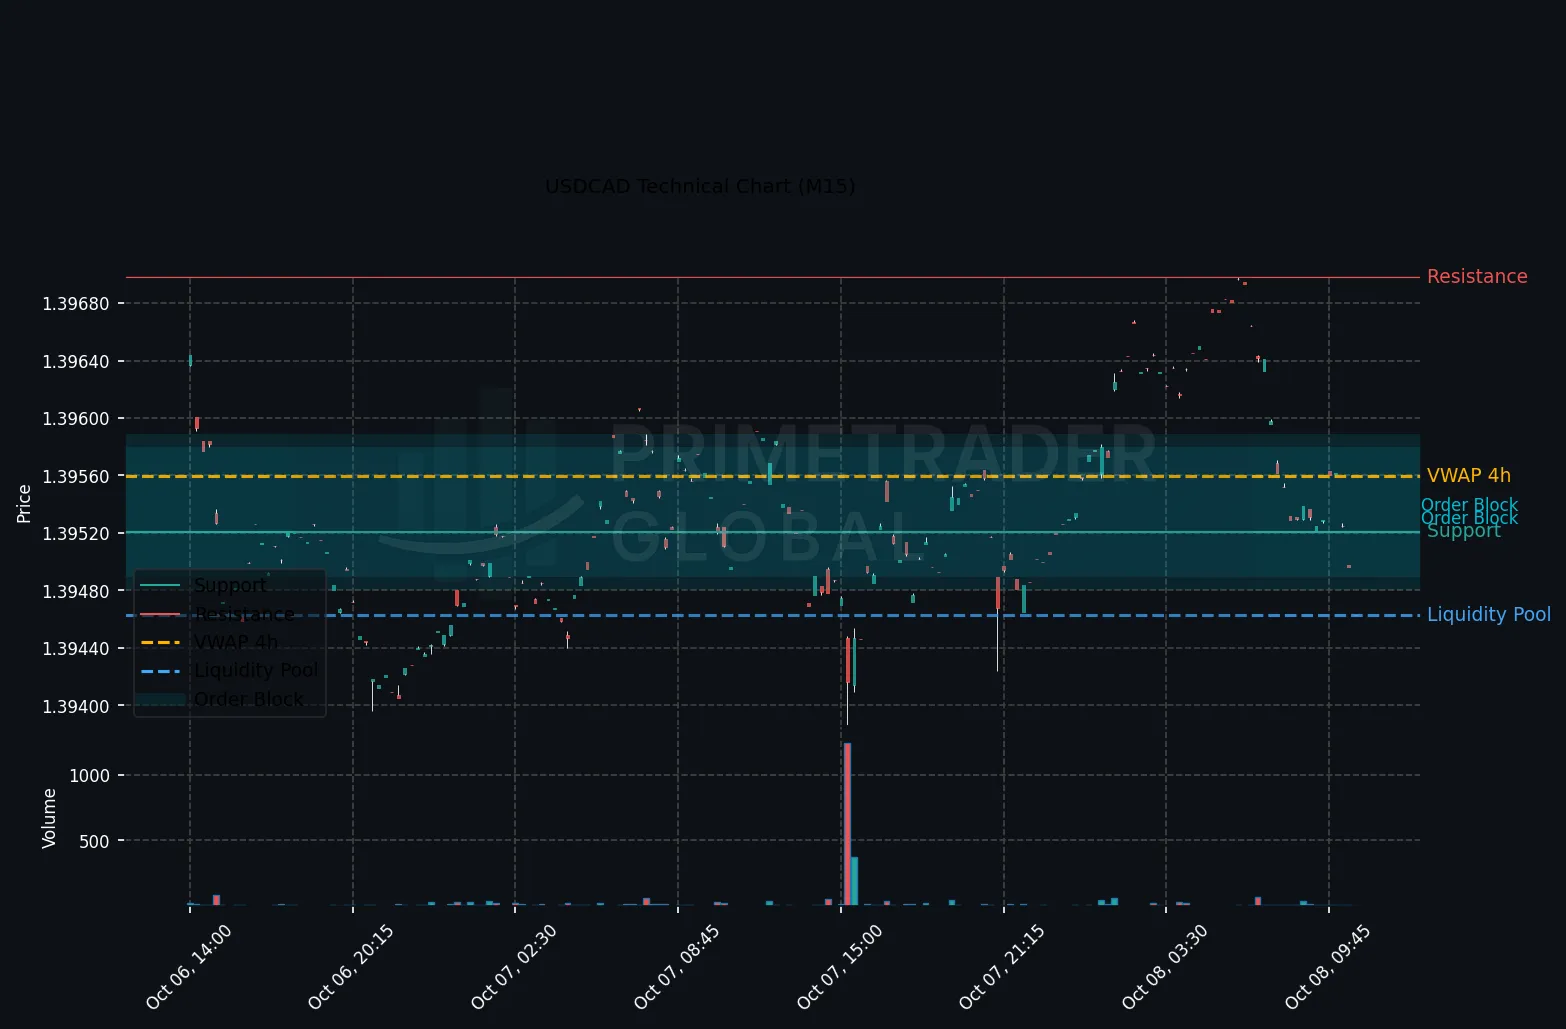Click the 1.39560 price axis tick

click(x=76, y=476)
